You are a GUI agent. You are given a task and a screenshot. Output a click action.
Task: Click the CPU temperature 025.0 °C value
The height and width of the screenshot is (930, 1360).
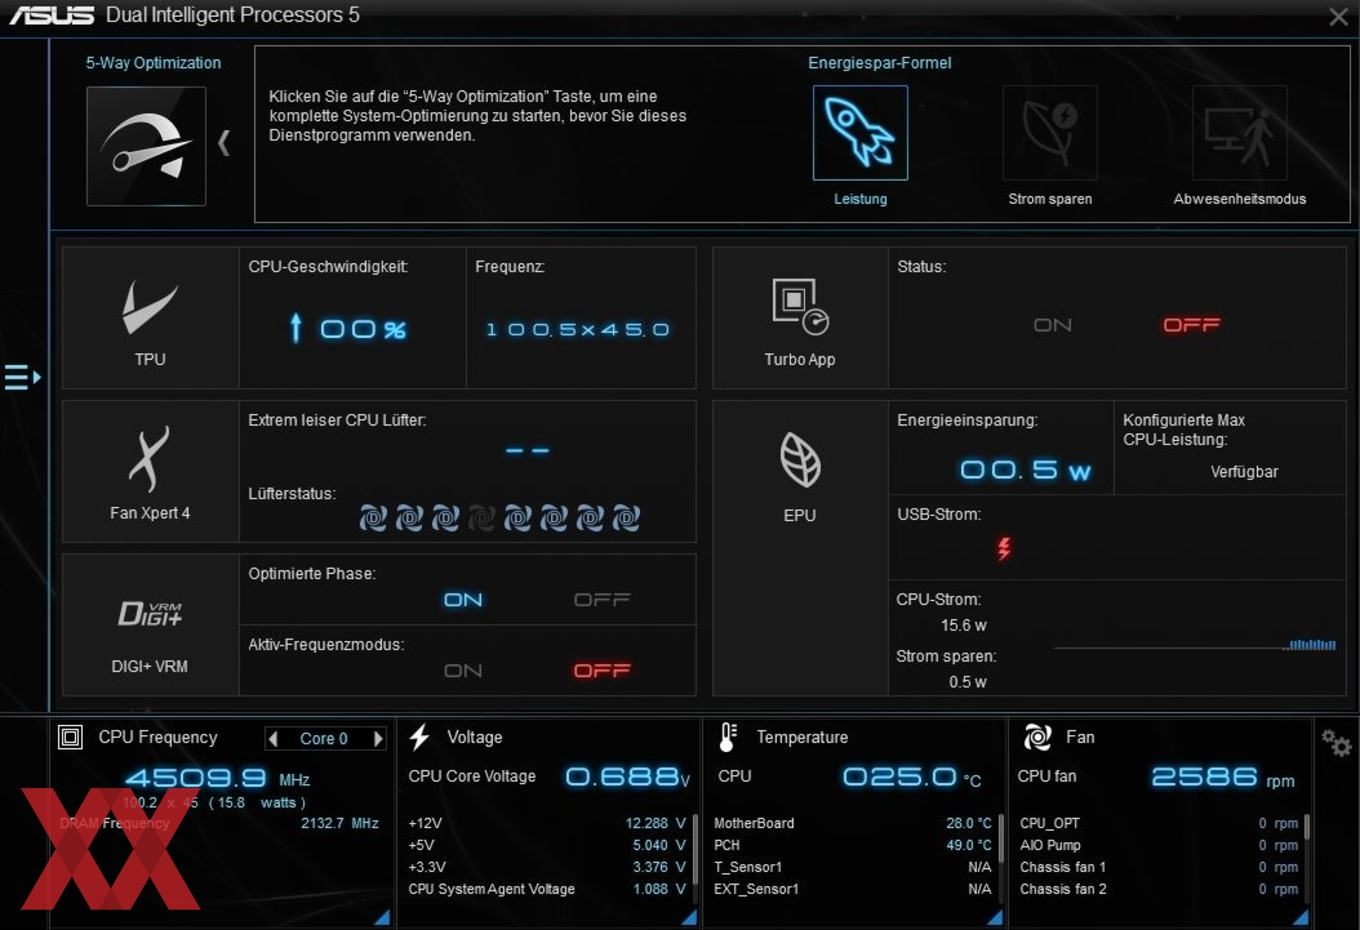[x=912, y=777]
